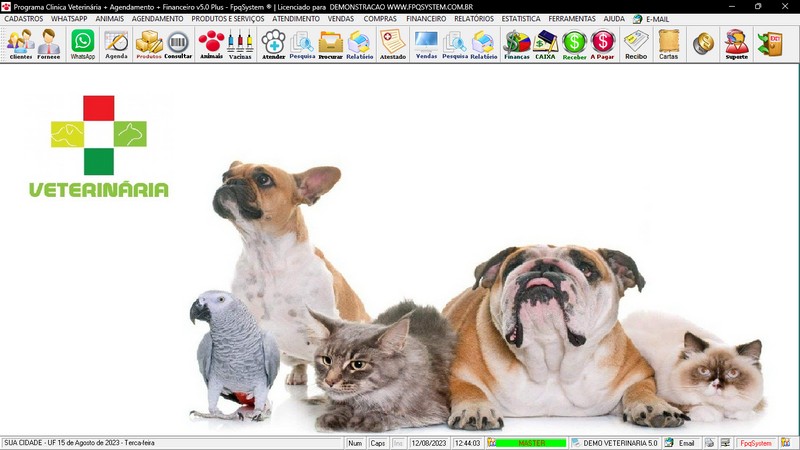The width and height of the screenshot is (800, 450).
Task: Click Pesquisa icon next to Atender
Action: pyautogui.click(x=302, y=44)
